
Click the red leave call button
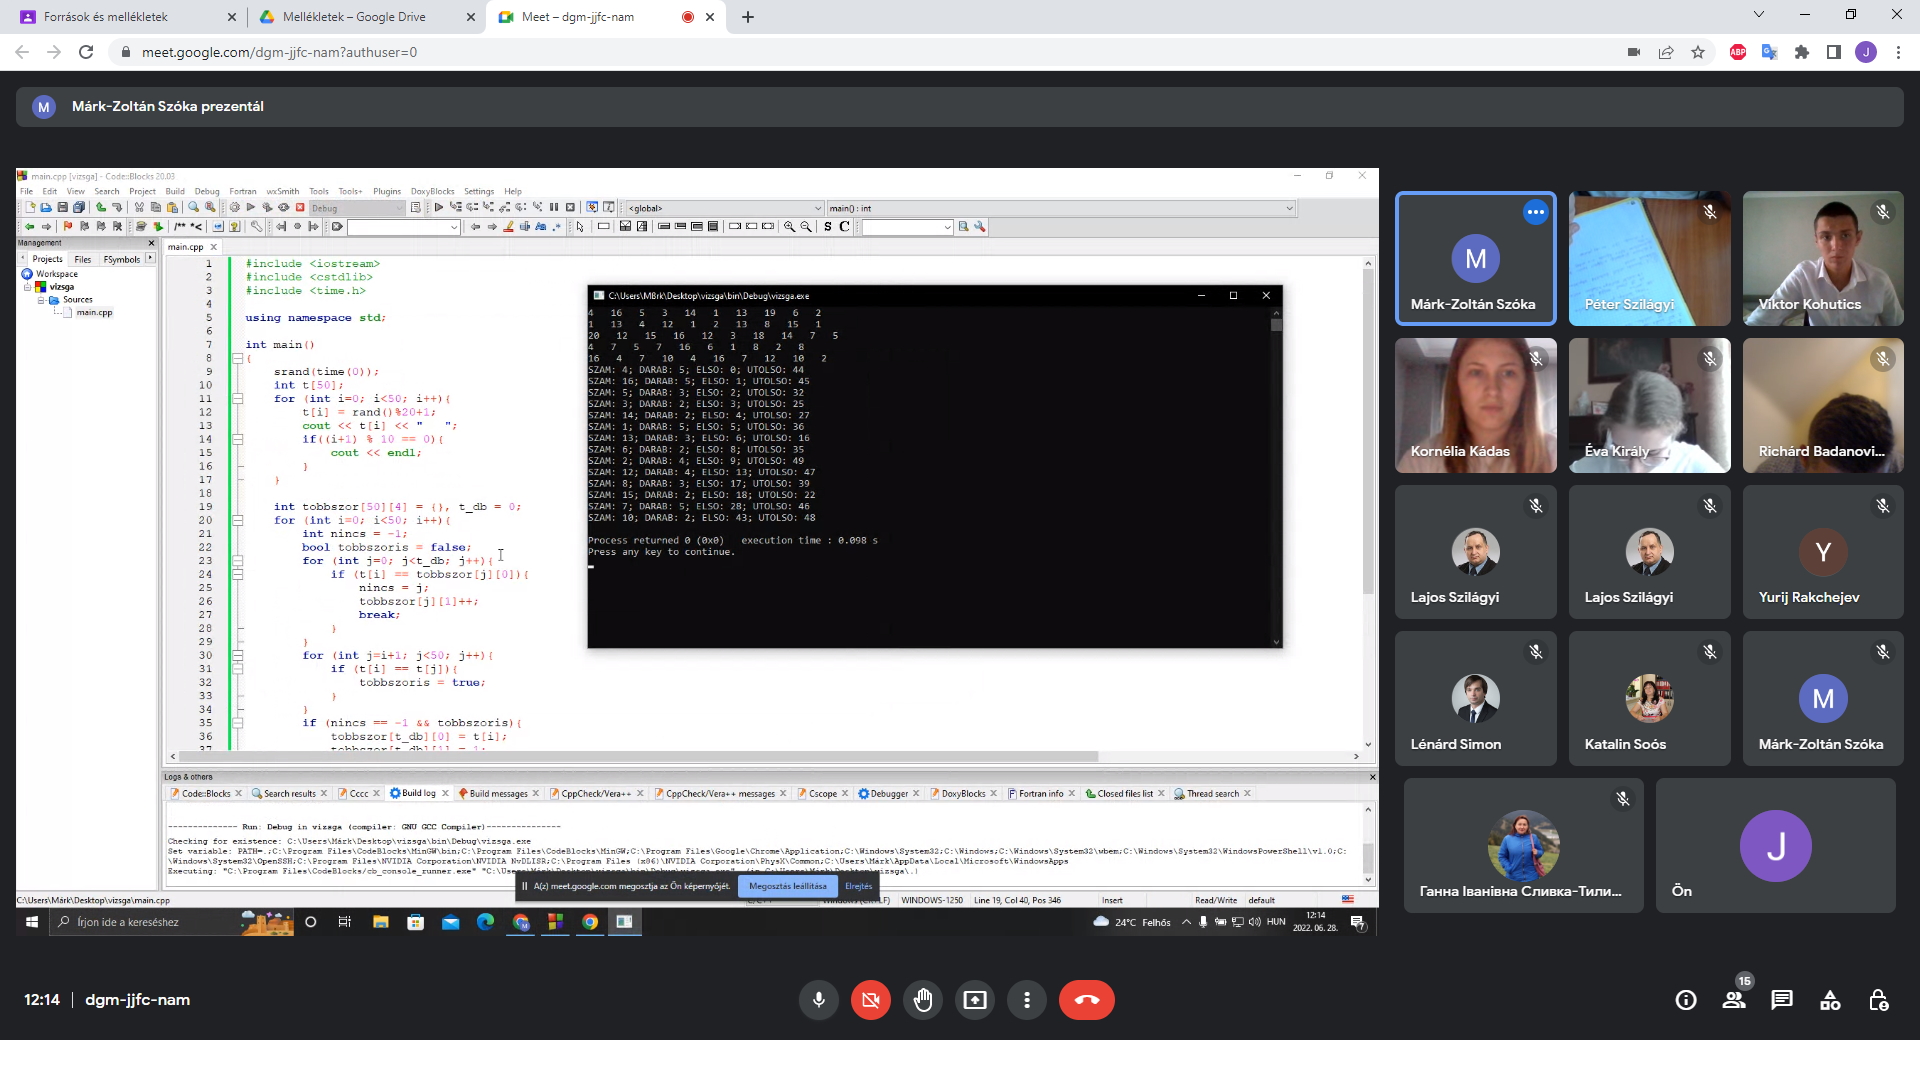[x=1086, y=1000]
